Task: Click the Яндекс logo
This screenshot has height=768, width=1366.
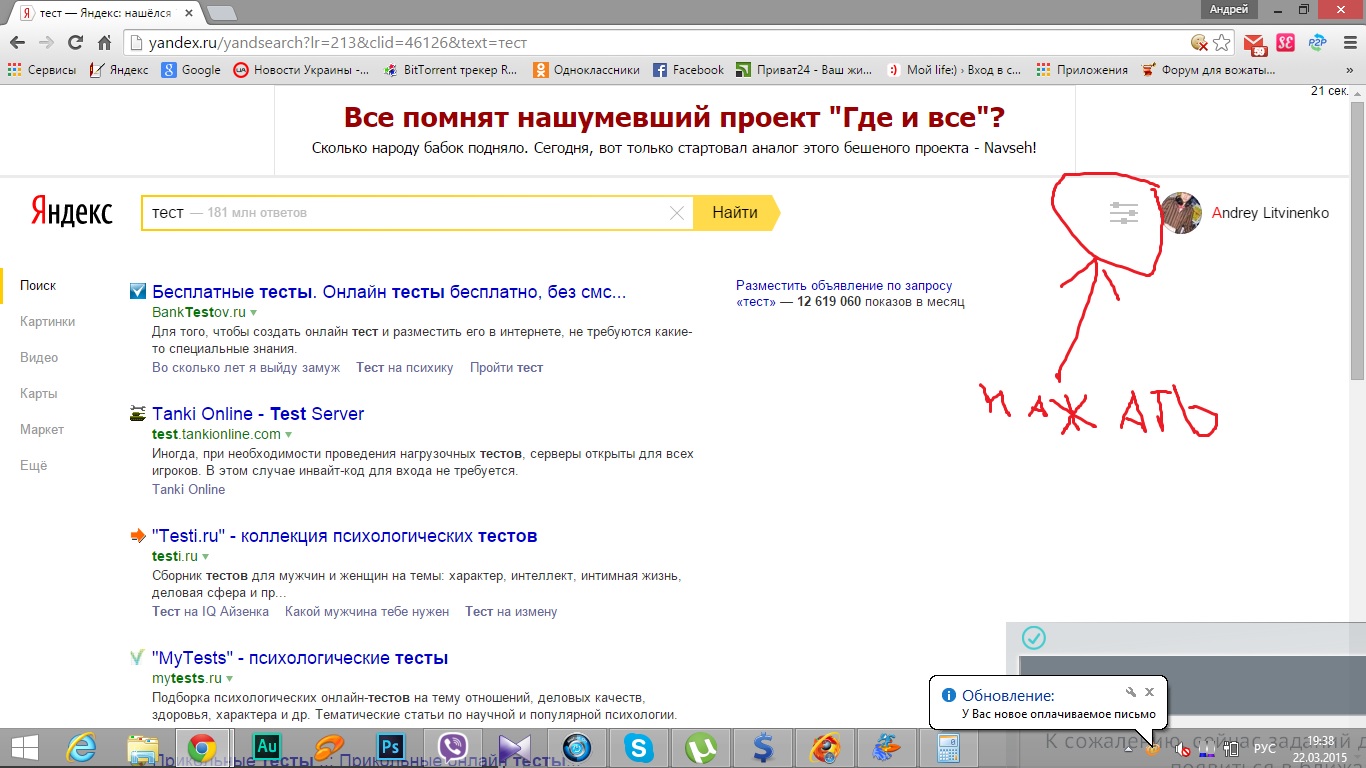Action: (x=72, y=212)
